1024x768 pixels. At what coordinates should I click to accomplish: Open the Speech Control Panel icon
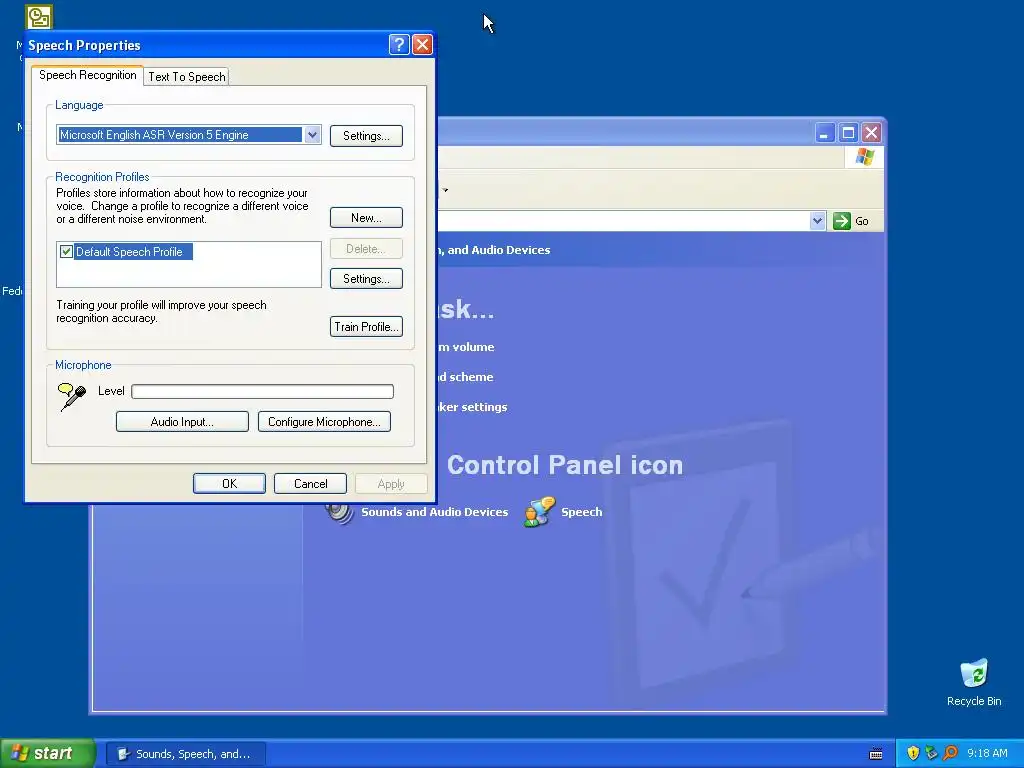[x=539, y=511]
